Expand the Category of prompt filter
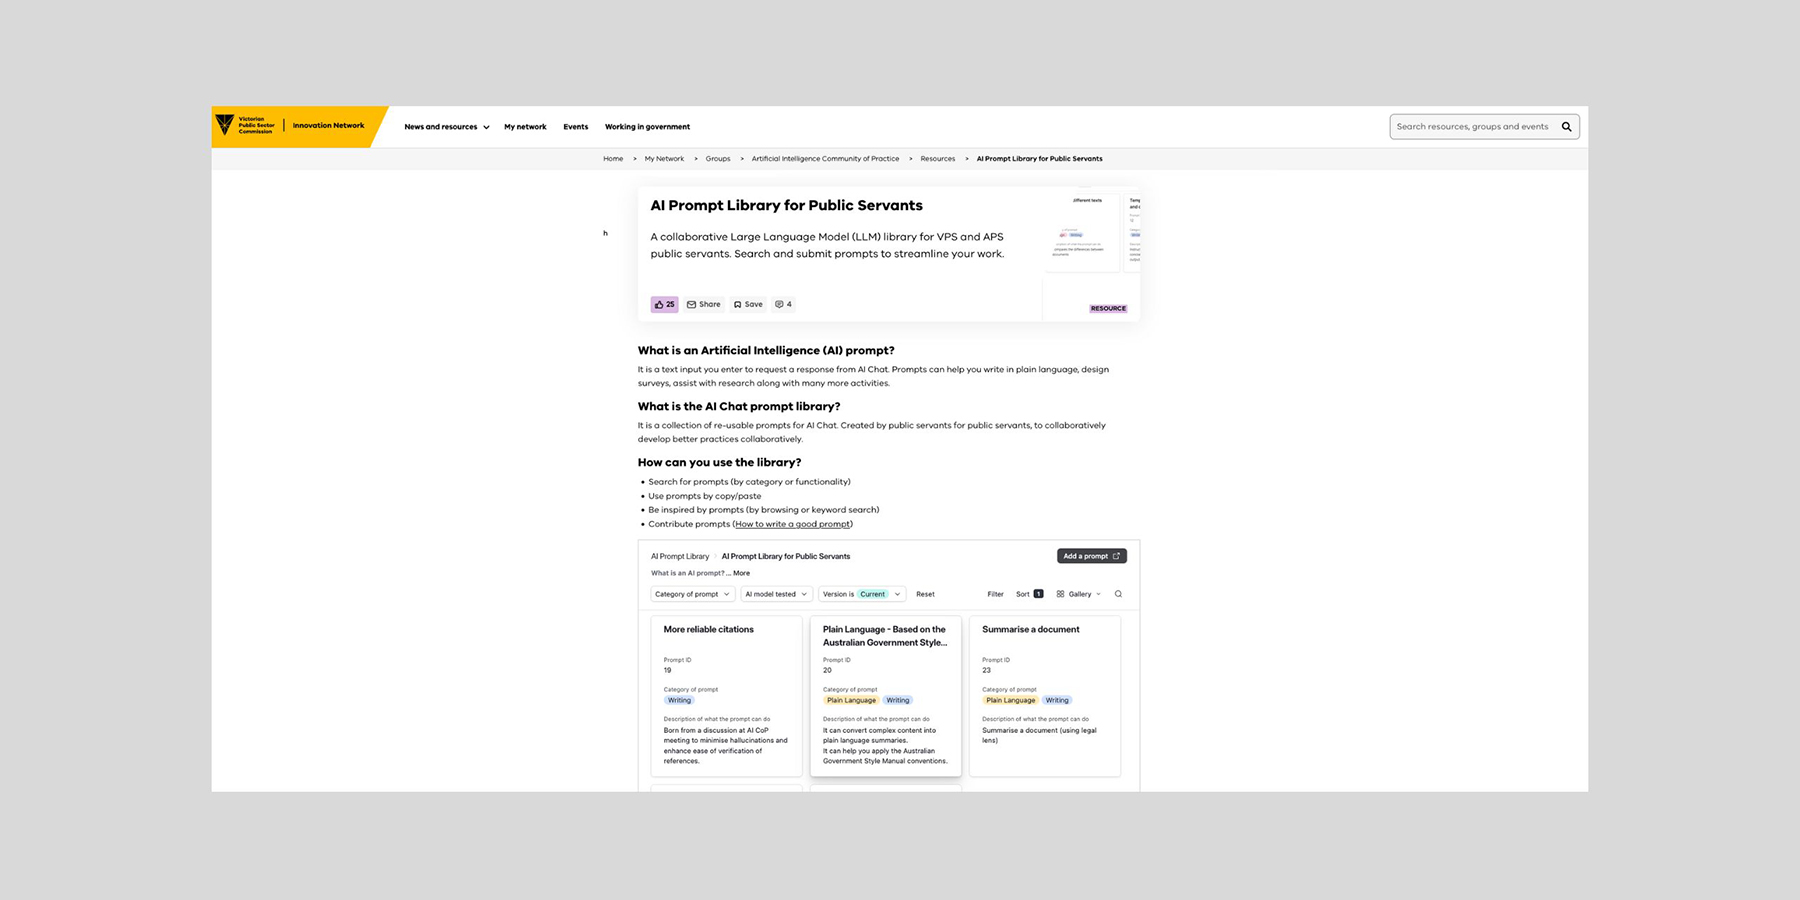 [x=692, y=594]
